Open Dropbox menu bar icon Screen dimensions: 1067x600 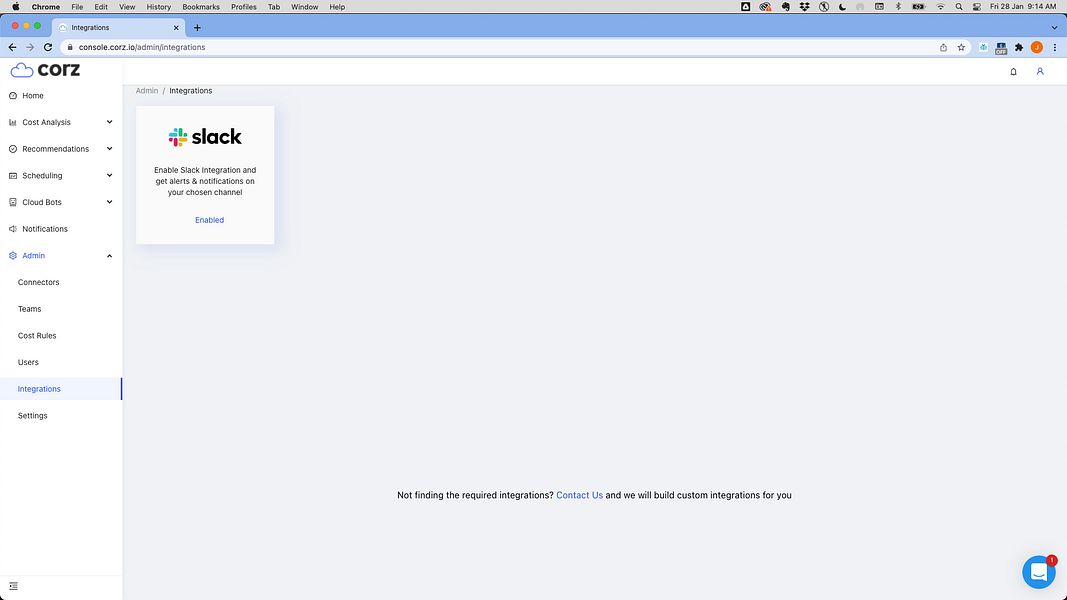(804, 7)
